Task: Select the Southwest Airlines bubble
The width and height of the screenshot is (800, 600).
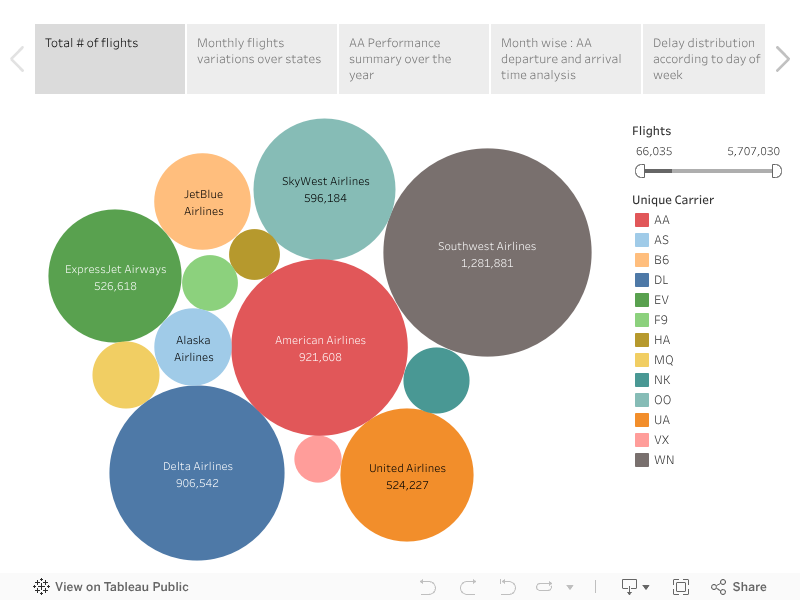Action: click(487, 253)
